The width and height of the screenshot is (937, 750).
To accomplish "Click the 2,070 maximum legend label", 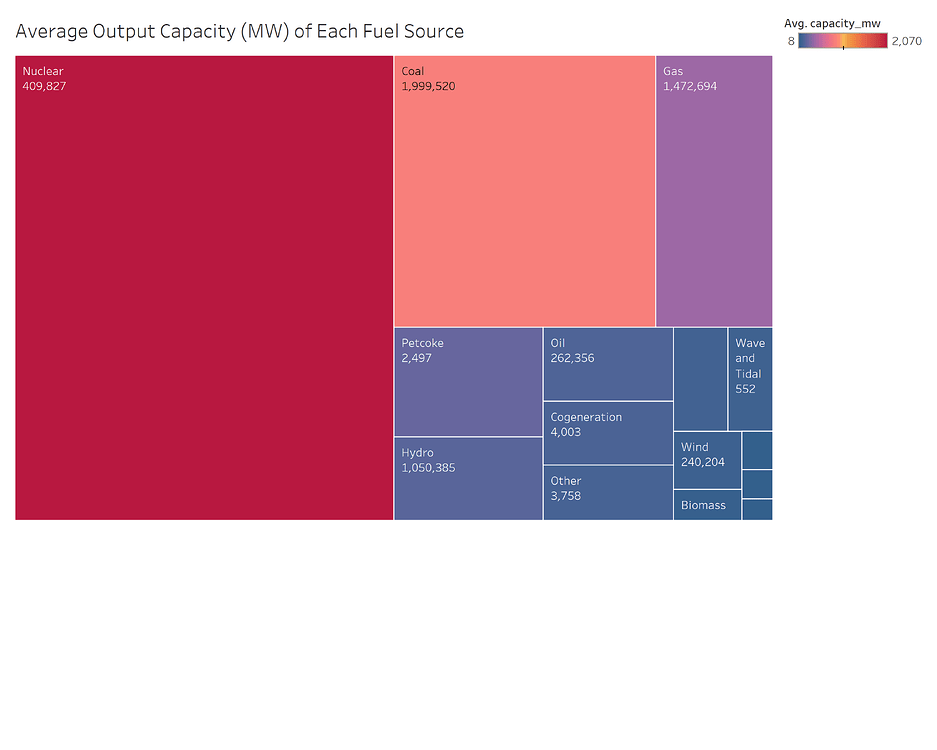I will (906, 41).
